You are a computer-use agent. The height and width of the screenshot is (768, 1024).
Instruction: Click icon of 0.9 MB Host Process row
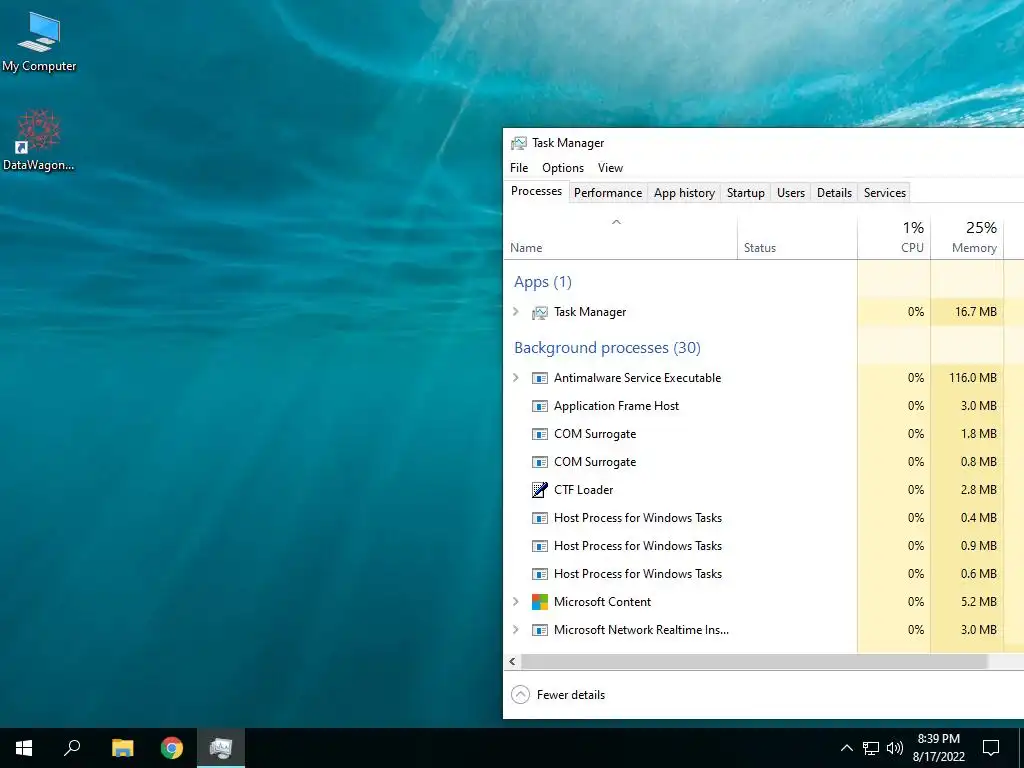539,547
